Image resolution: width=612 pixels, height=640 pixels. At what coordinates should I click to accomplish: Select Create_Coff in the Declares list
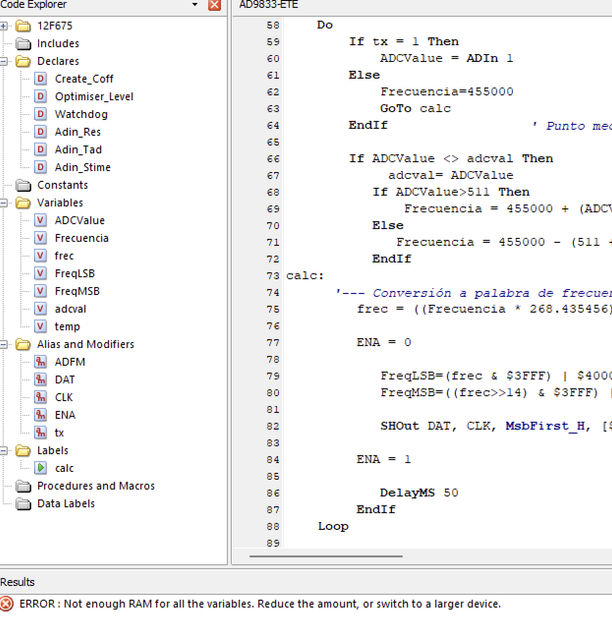coord(84,79)
